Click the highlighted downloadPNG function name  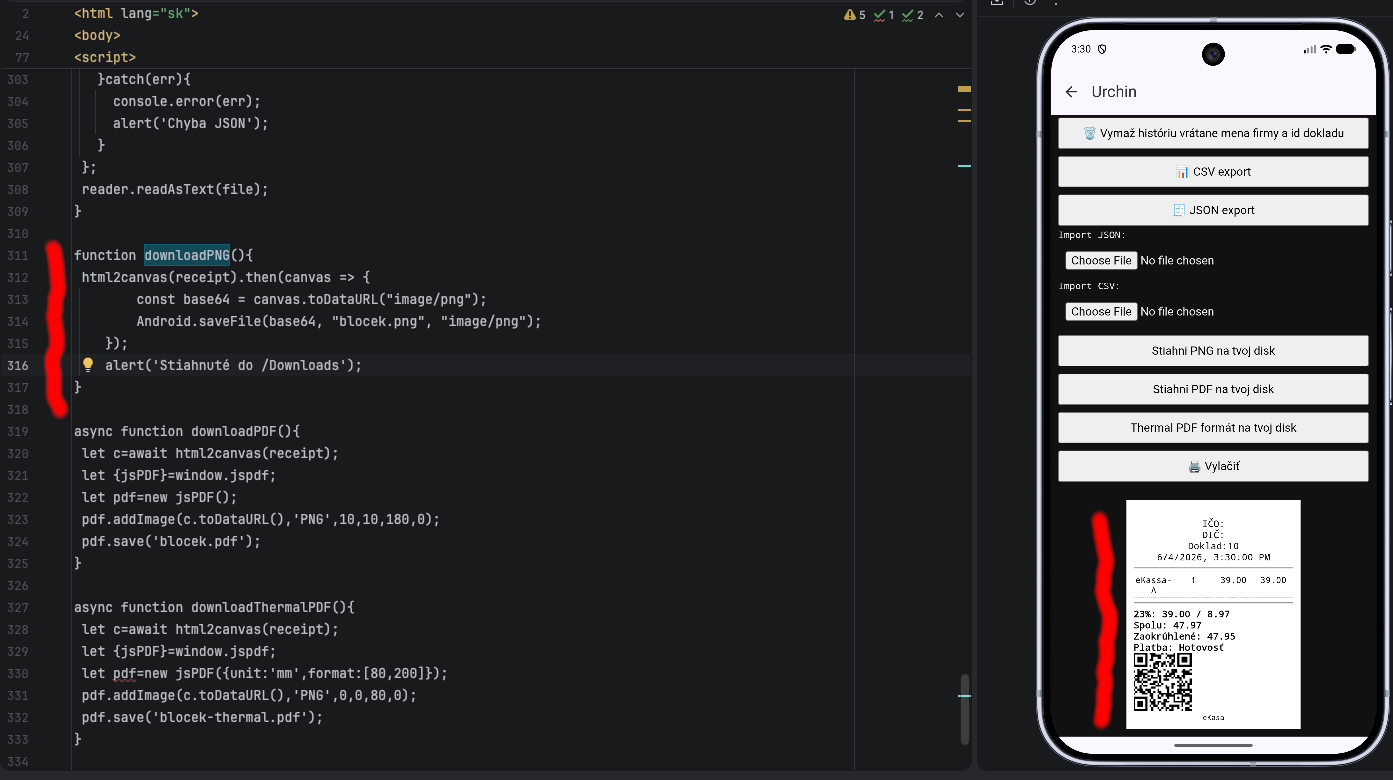tap(187, 255)
